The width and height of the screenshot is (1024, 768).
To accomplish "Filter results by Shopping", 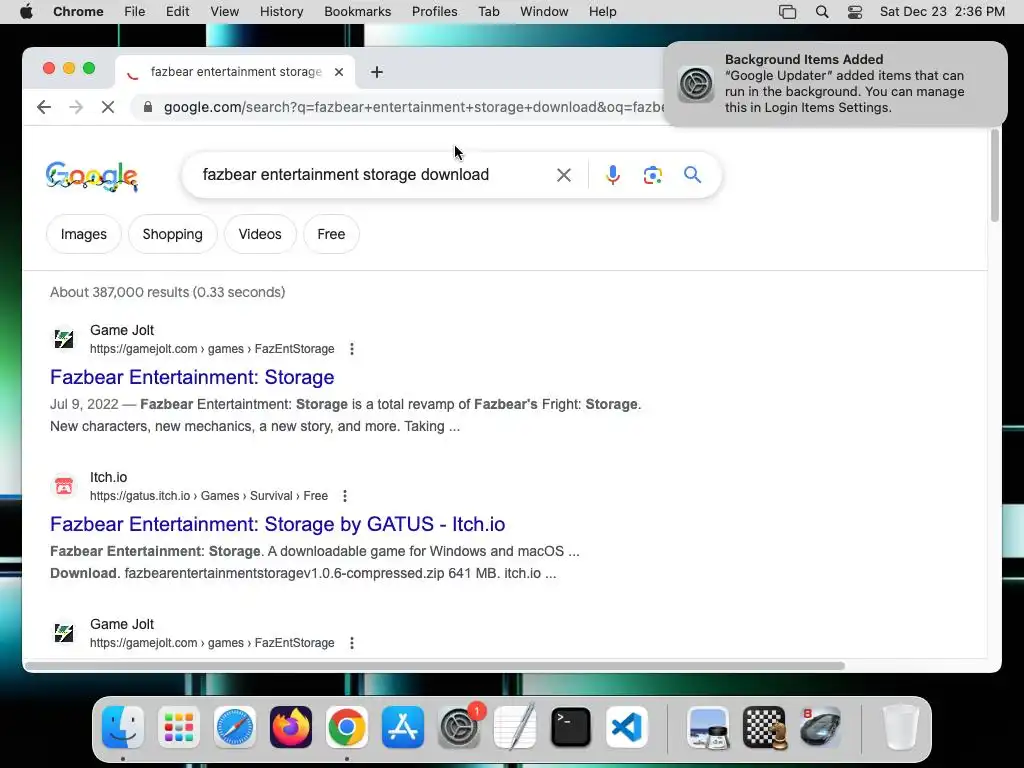I will click(172, 234).
